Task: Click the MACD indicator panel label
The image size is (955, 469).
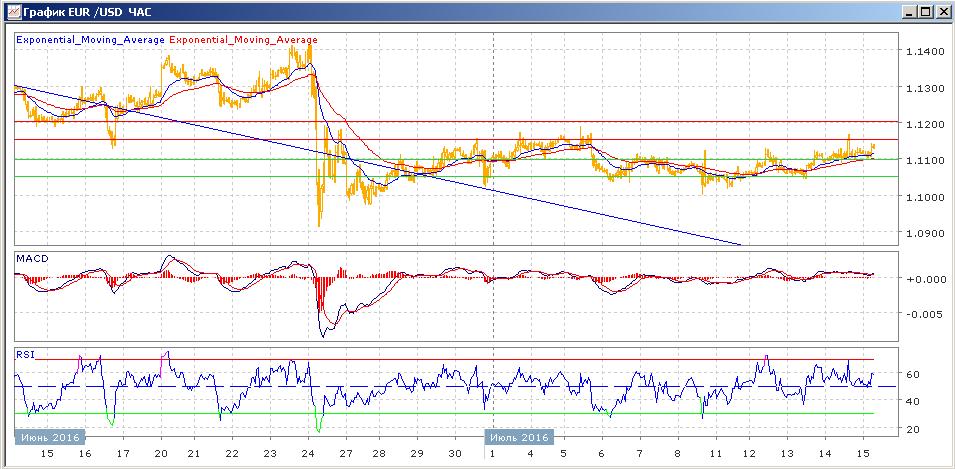Action: click(33, 259)
